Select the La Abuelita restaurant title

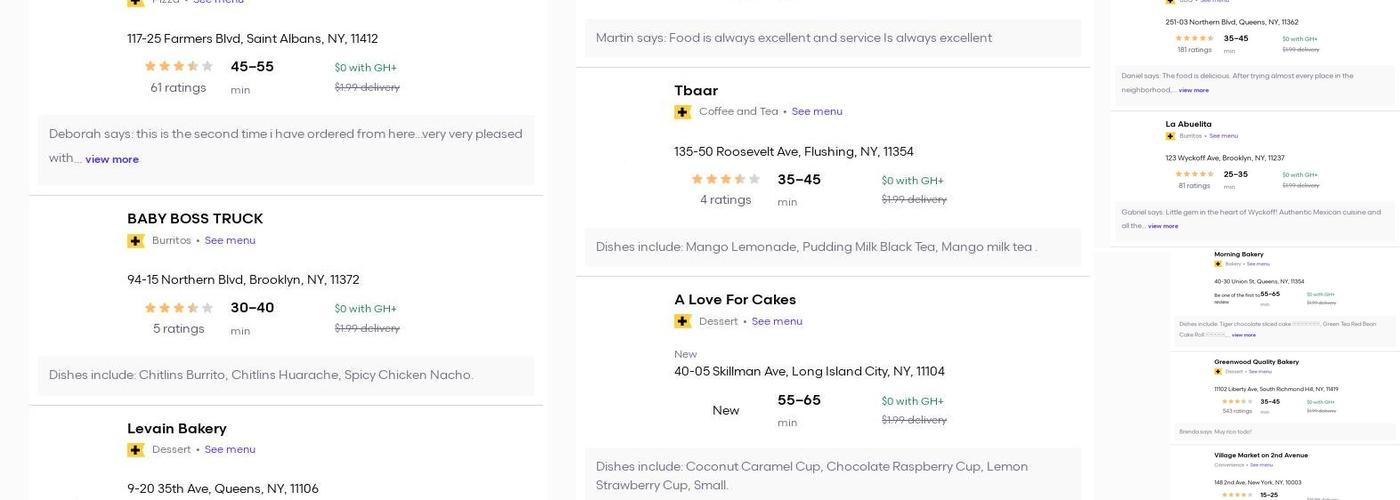click(1188, 124)
